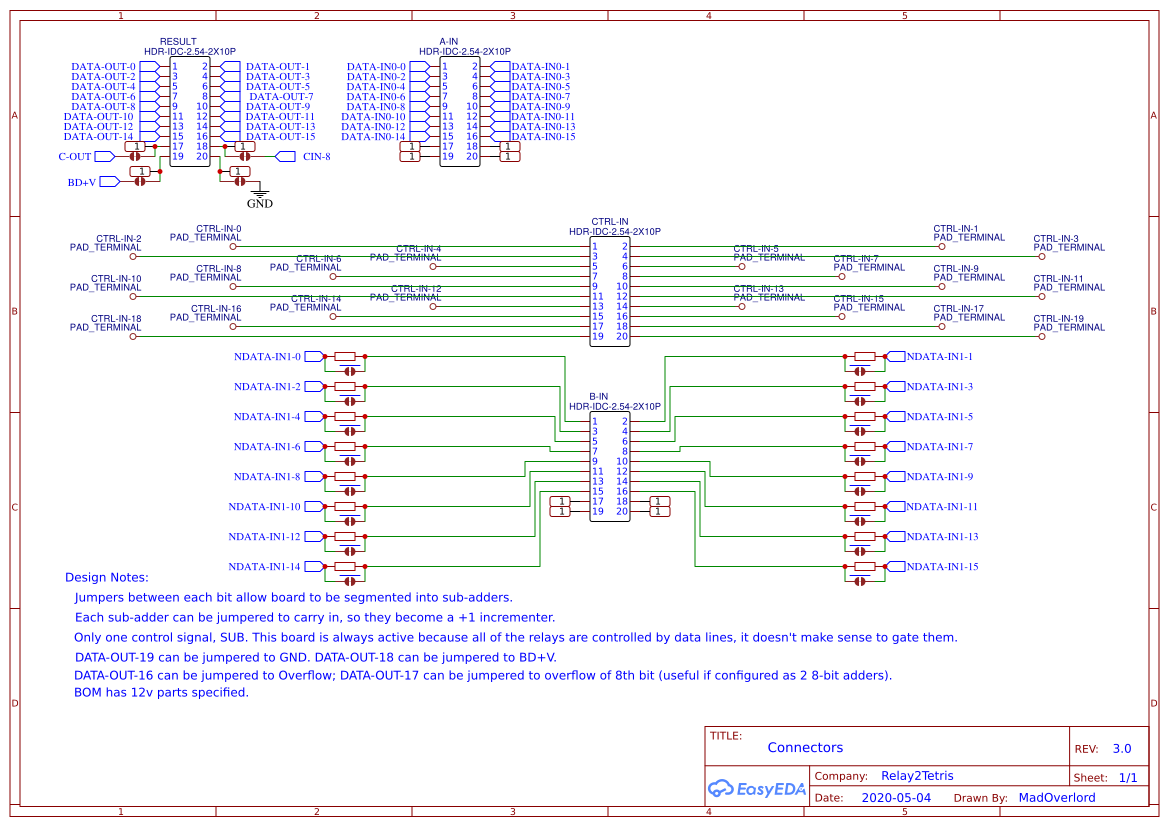Select the CTRL-IN connector header symbol
This screenshot has width=1169, height=827.
(609, 290)
